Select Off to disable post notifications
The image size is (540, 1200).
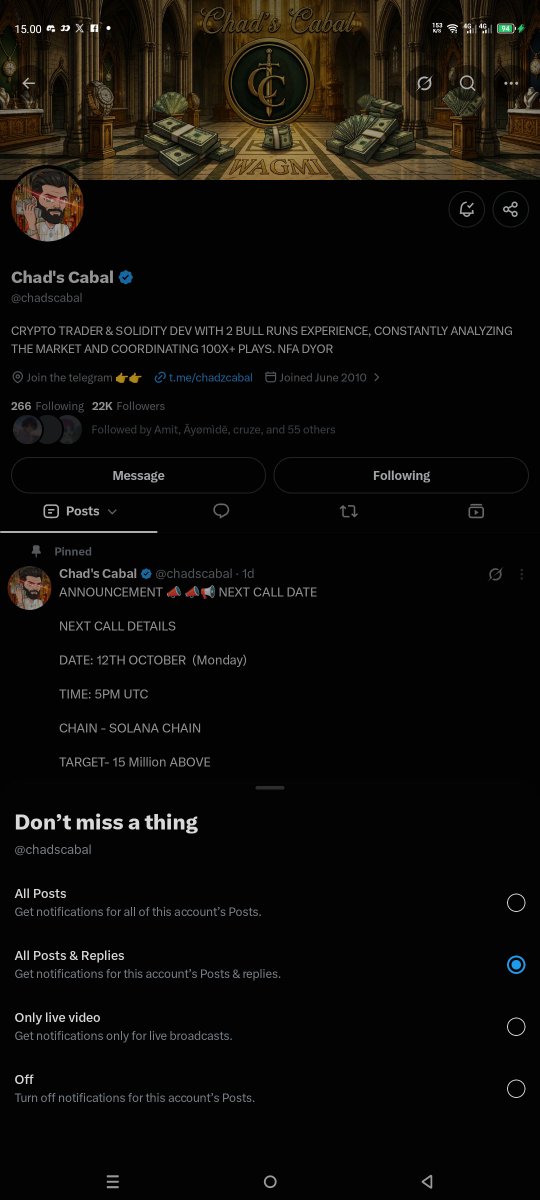point(516,1089)
